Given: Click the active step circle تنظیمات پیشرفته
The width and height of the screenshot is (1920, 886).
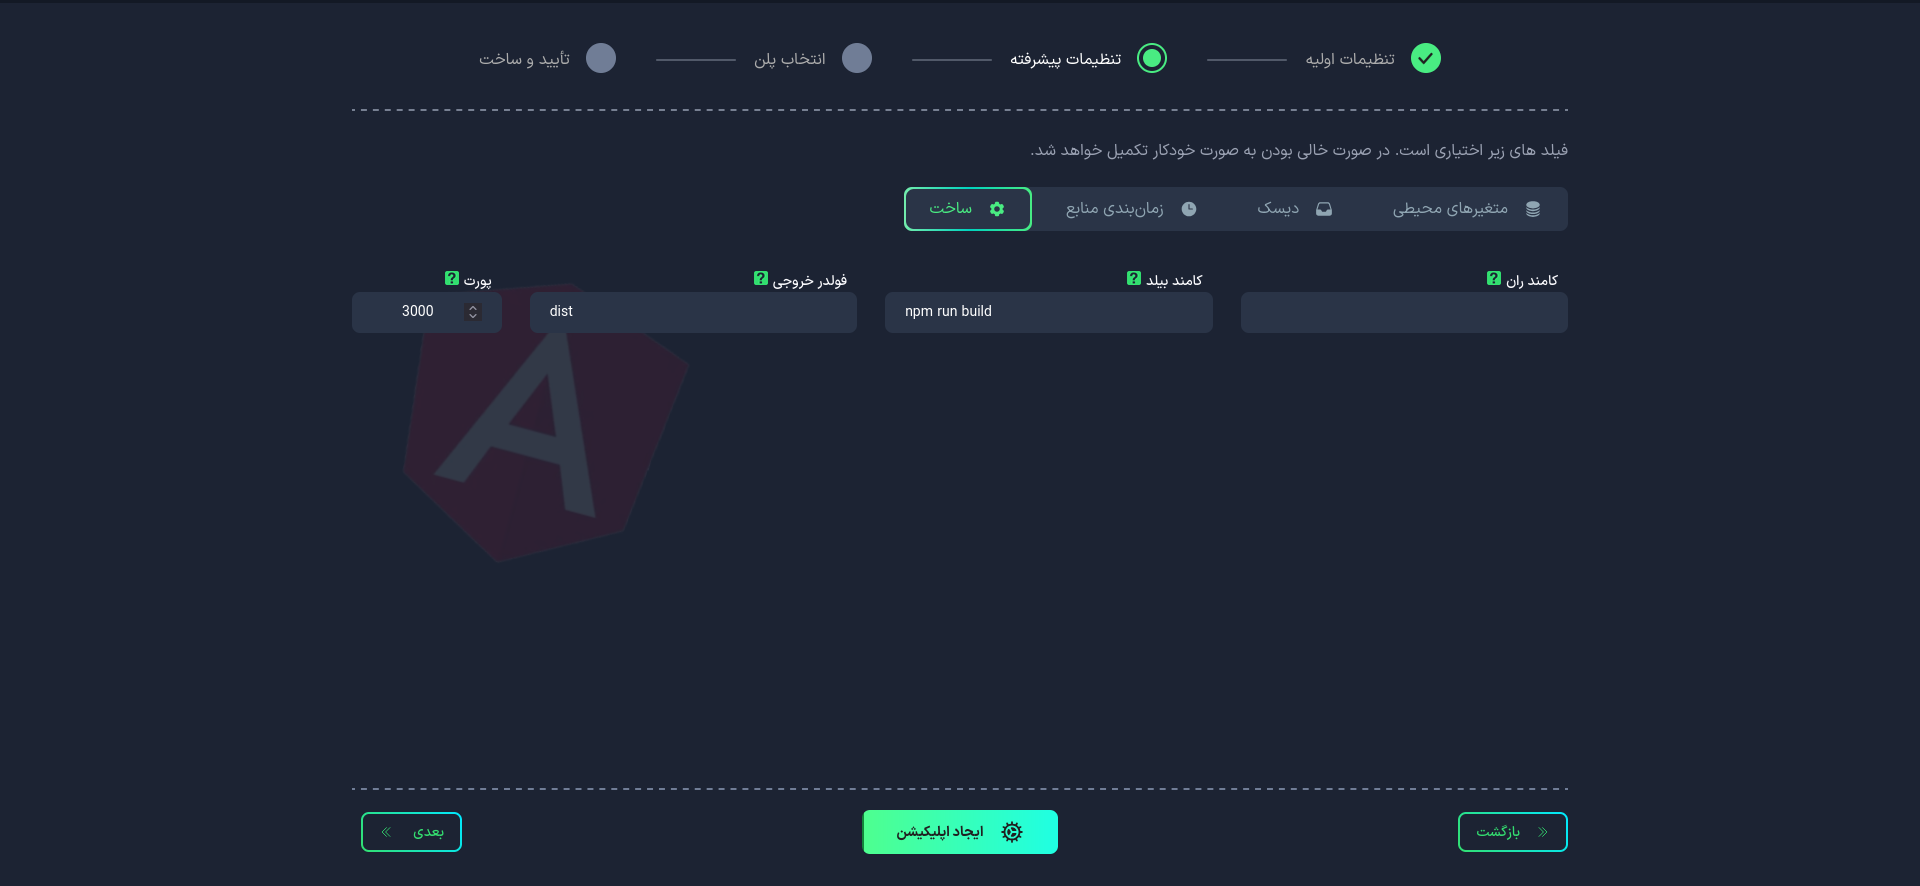Looking at the screenshot, I should [1152, 58].
